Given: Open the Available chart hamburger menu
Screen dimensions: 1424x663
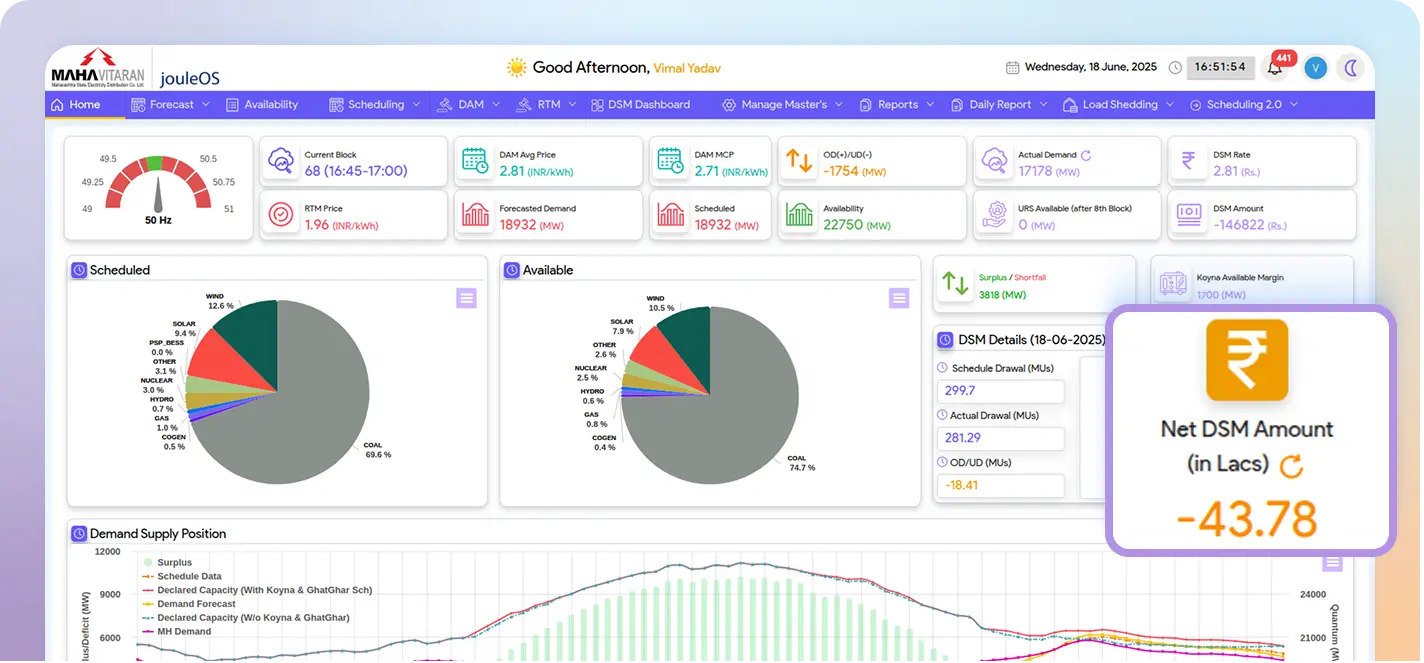Looking at the screenshot, I should tap(899, 298).
